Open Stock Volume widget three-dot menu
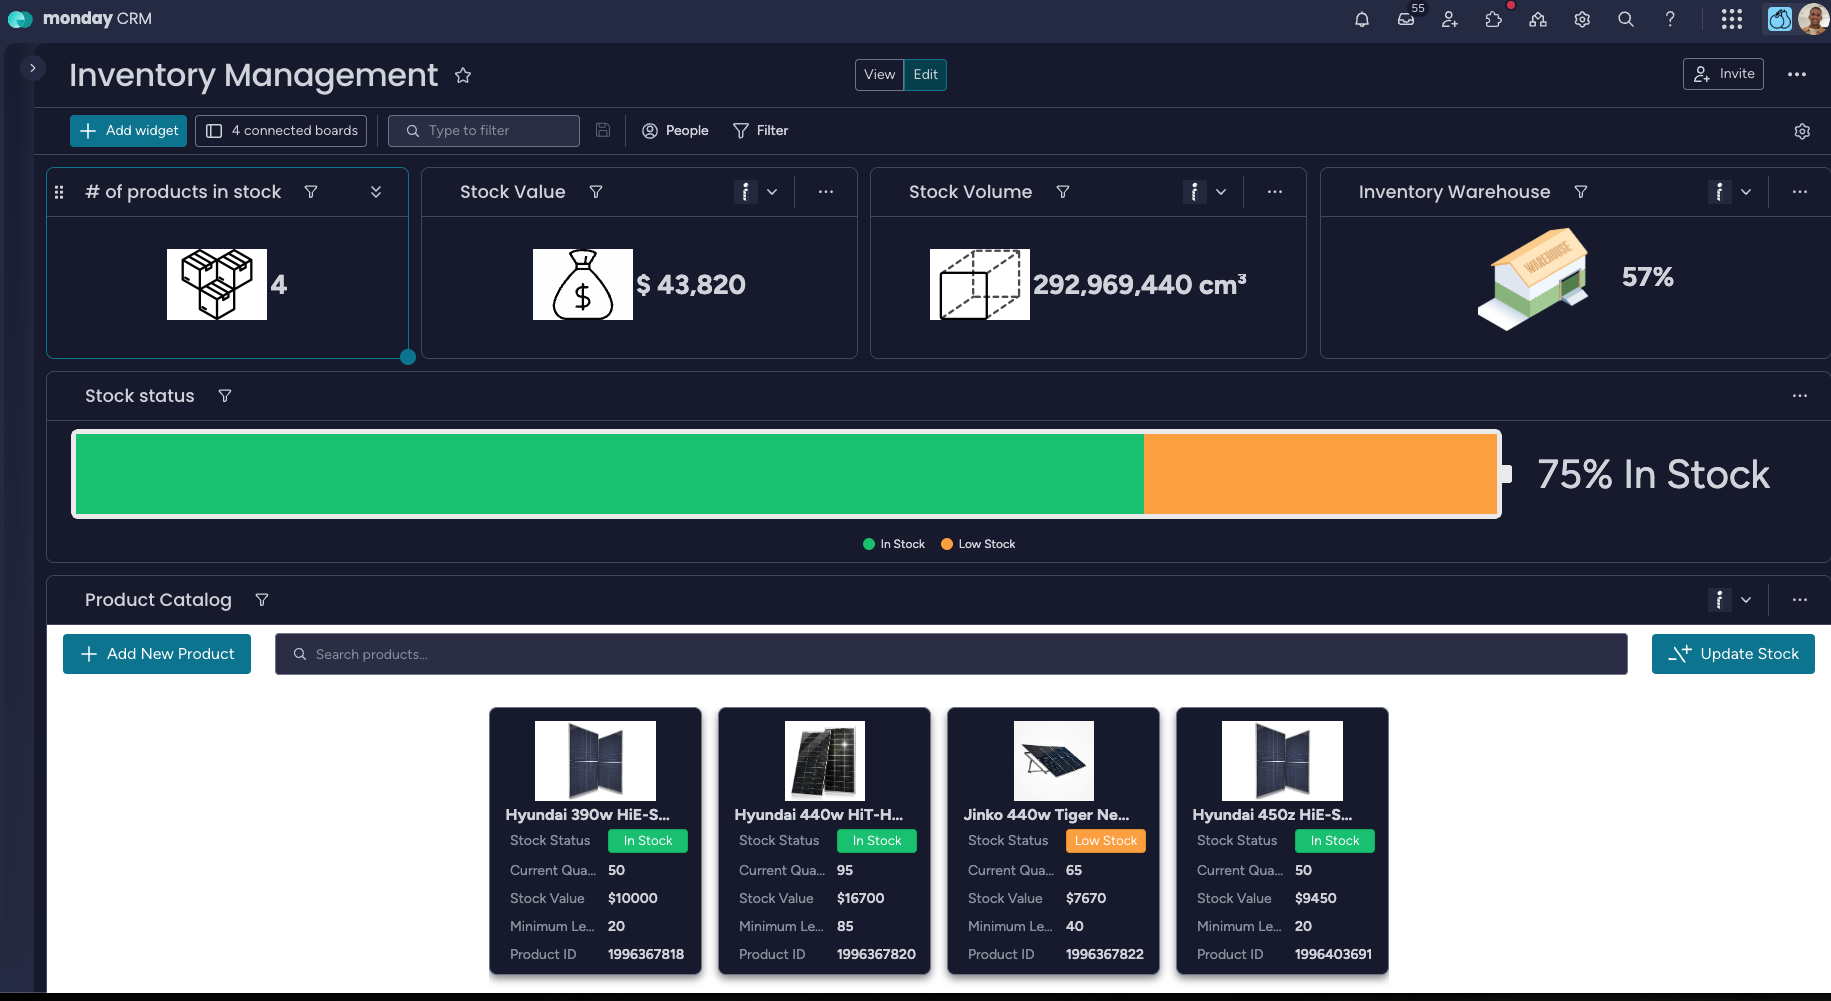This screenshot has width=1831, height=1001. pyautogui.click(x=1275, y=192)
